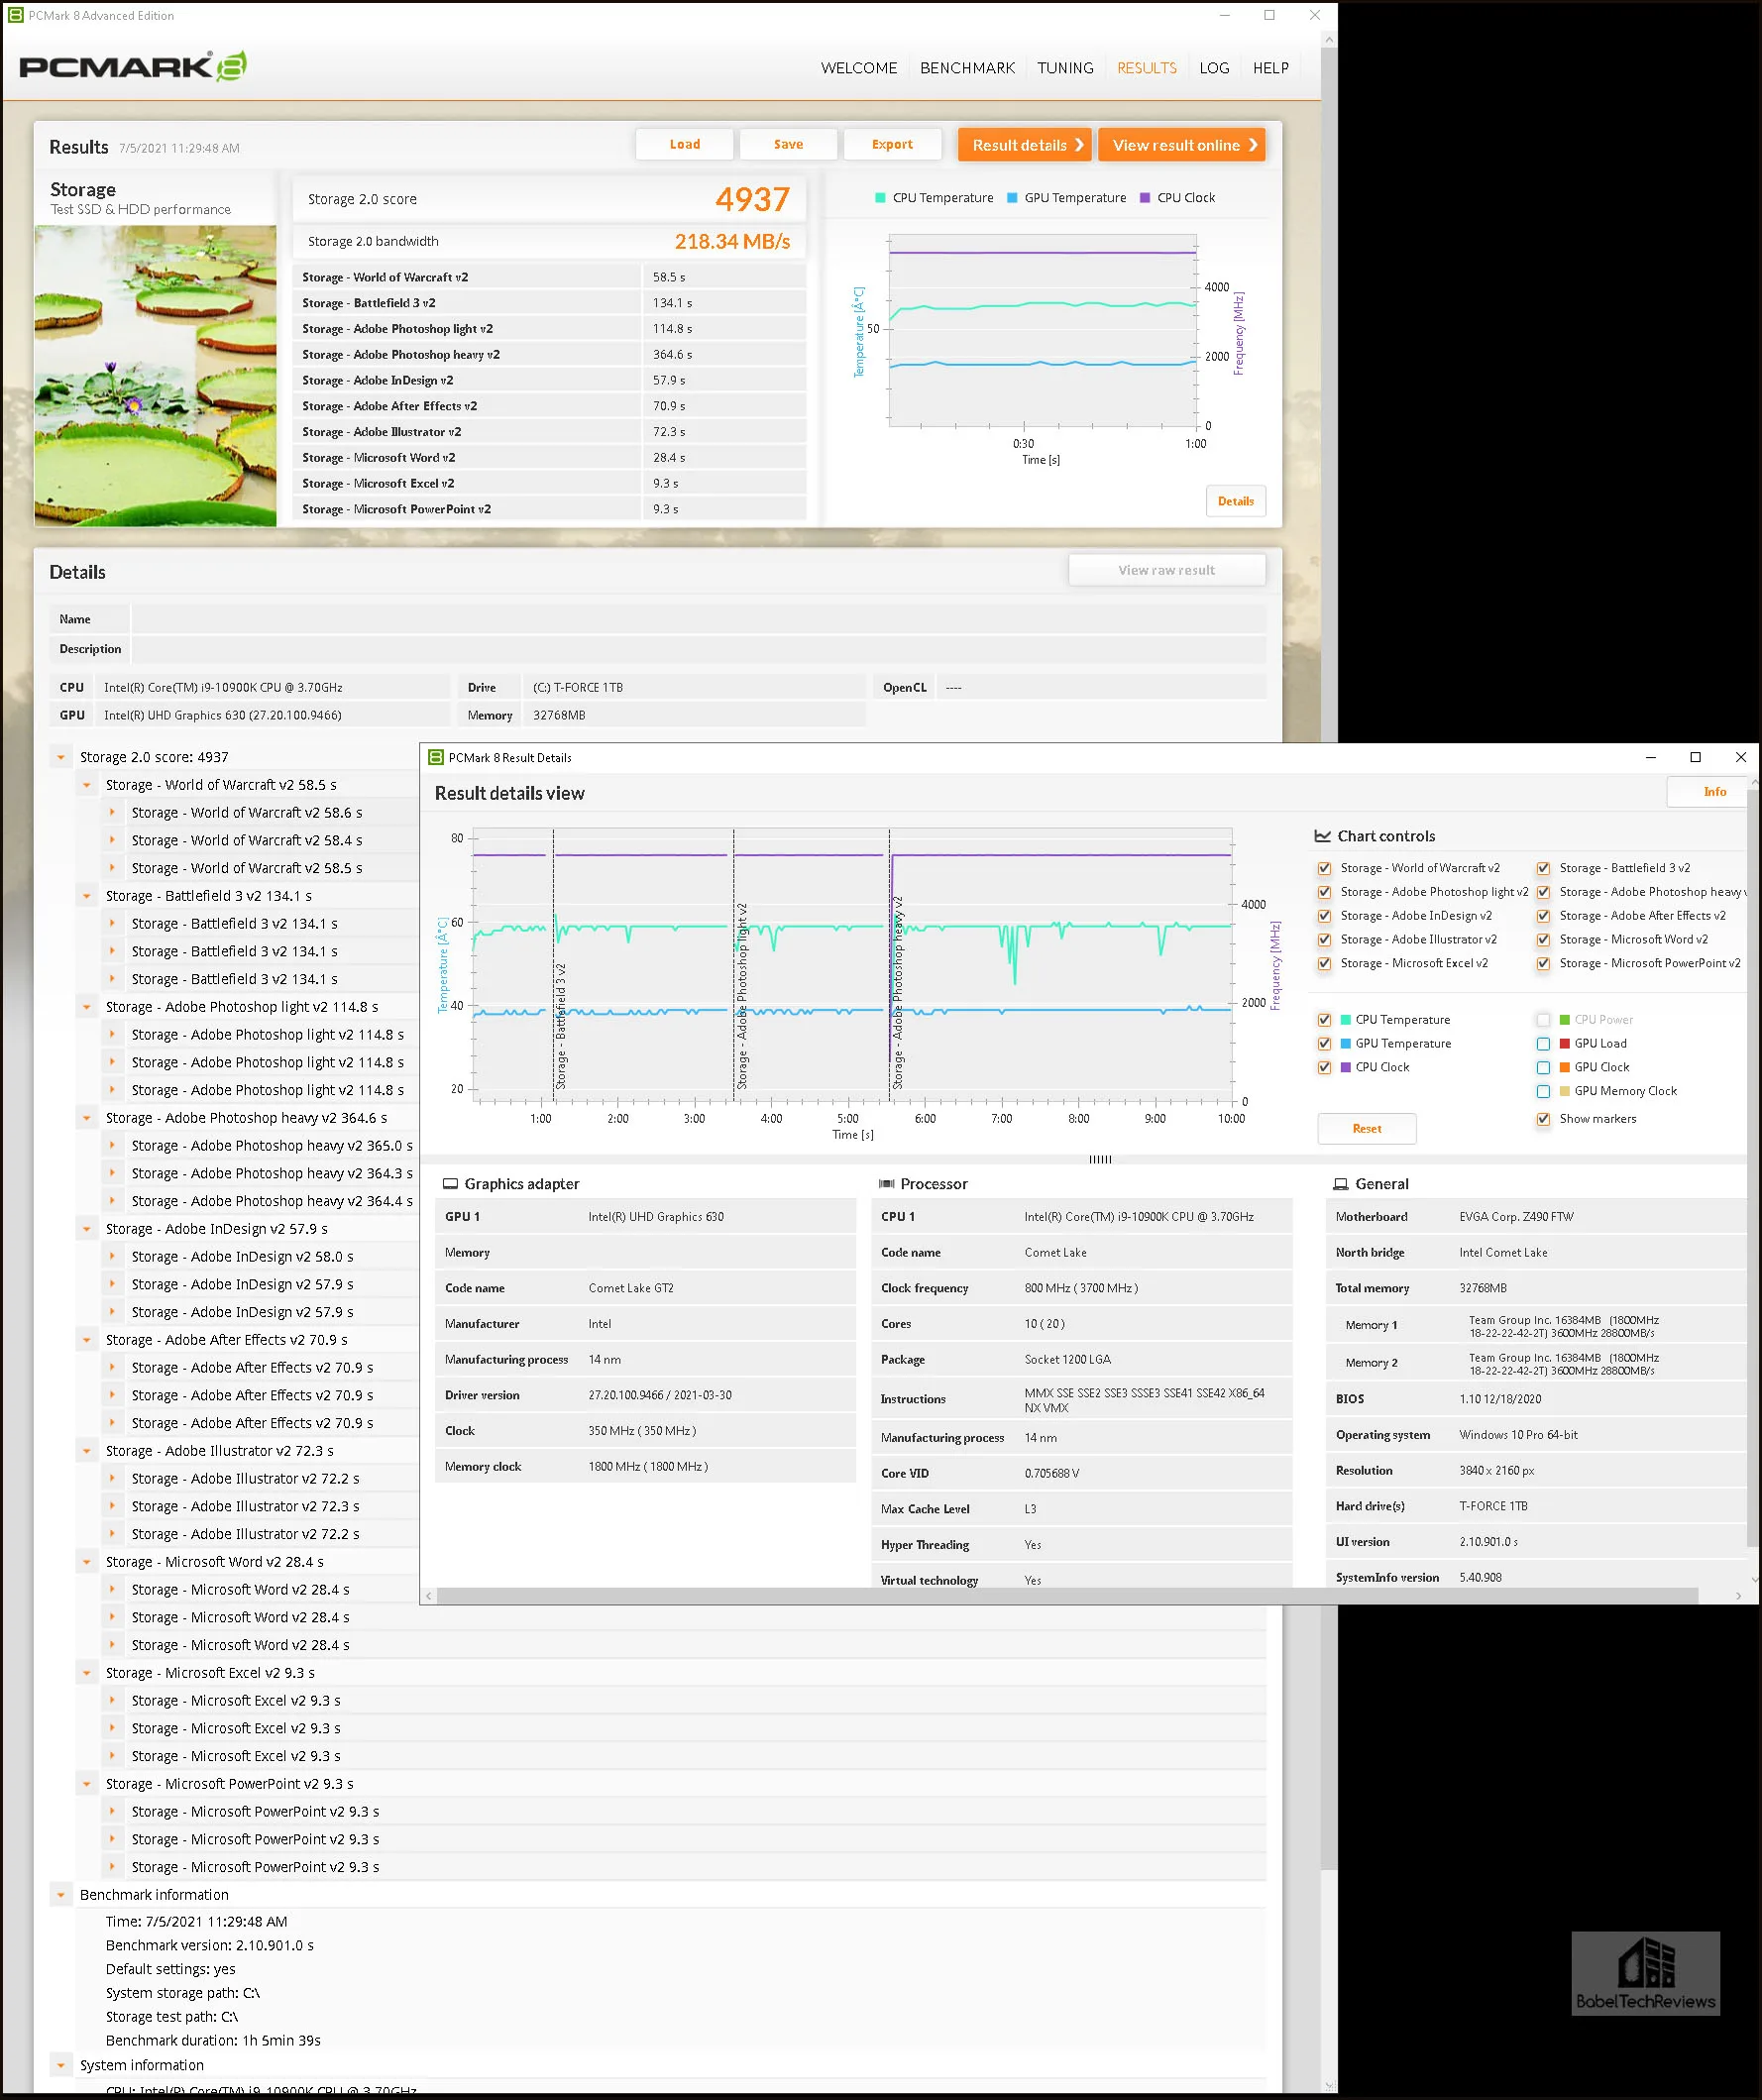Toggle Storage - Battlefield 3 v2 checkbox
Image resolution: width=1762 pixels, height=2100 pixels.
1543,868
